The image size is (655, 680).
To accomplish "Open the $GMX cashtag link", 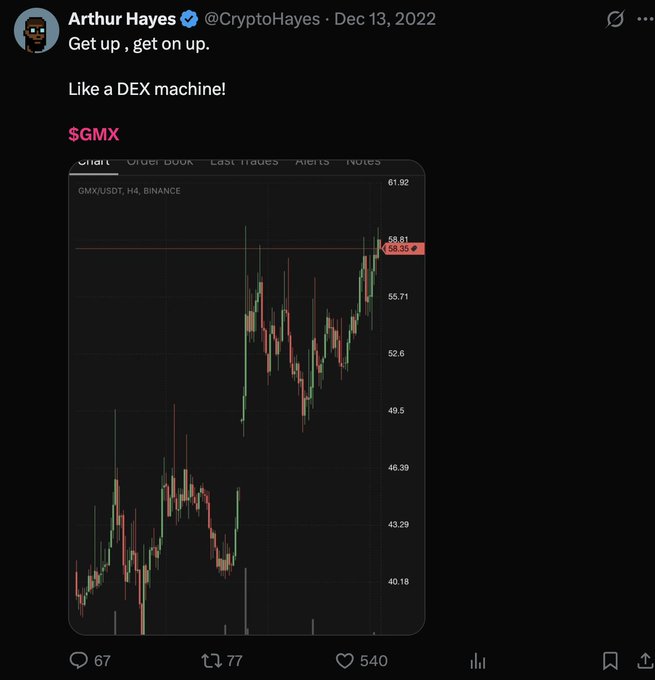I will [x=94, y=134].
